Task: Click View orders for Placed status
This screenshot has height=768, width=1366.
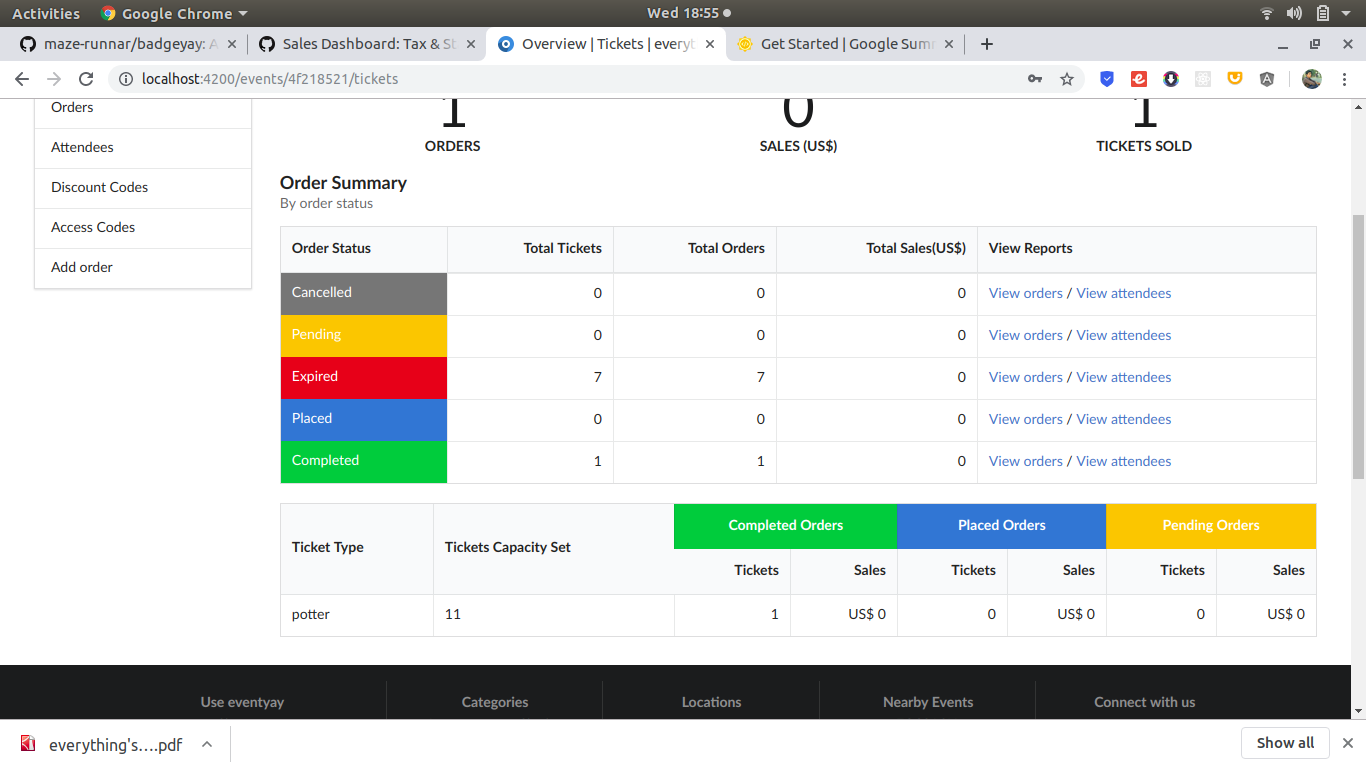Action: [1025, 419]
